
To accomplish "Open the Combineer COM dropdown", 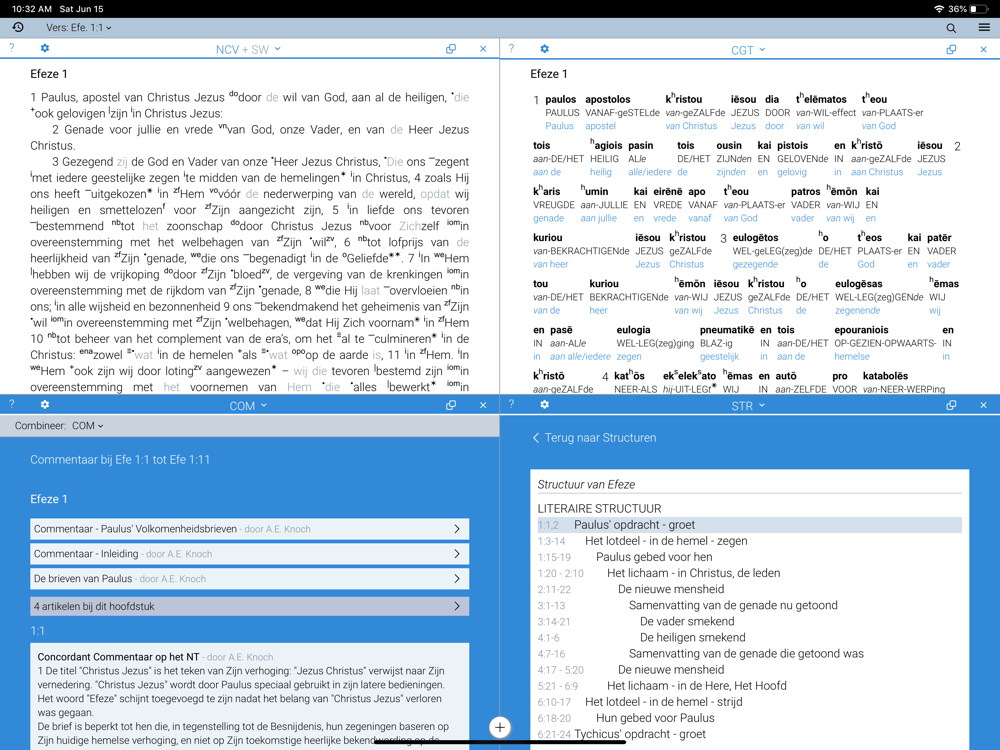I will pos(87,426).
